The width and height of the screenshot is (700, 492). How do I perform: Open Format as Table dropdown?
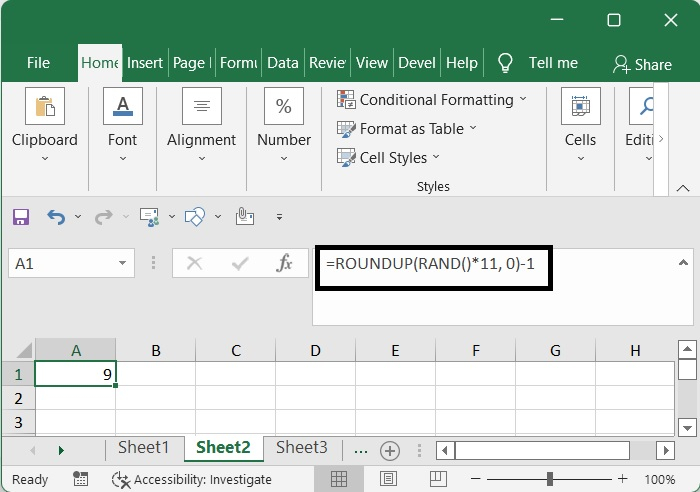click(x=407, y=129)
